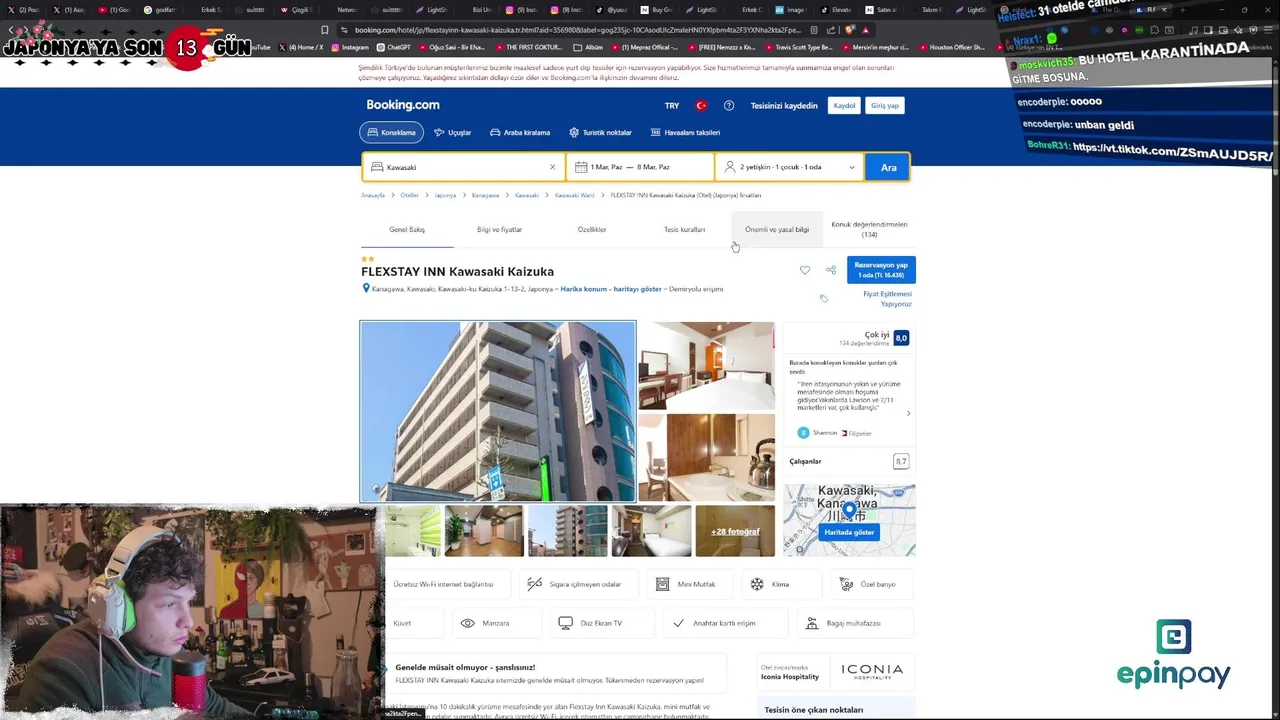Go to Japonya breadcrumb link
Viewport: 1280px width, 720px height.
445,195
